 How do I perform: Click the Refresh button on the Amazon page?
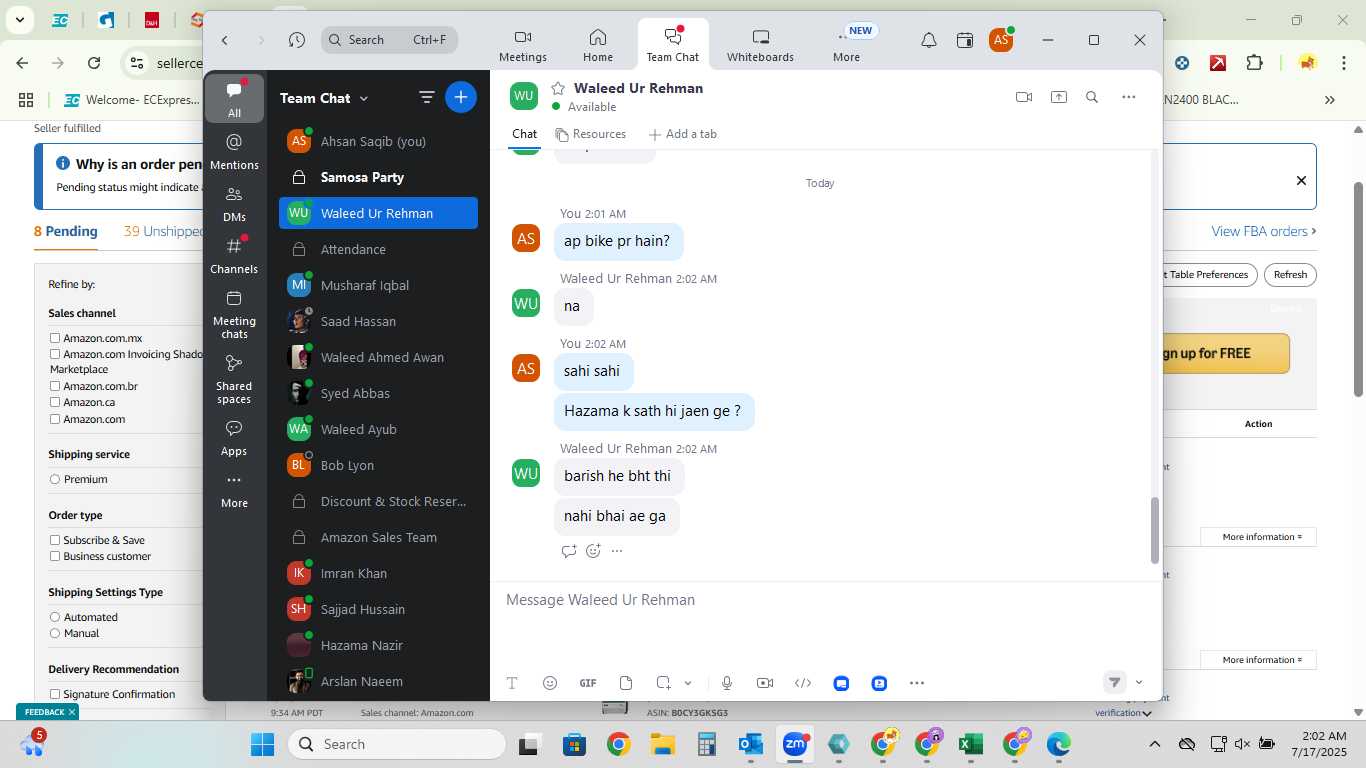(1290, 274)
